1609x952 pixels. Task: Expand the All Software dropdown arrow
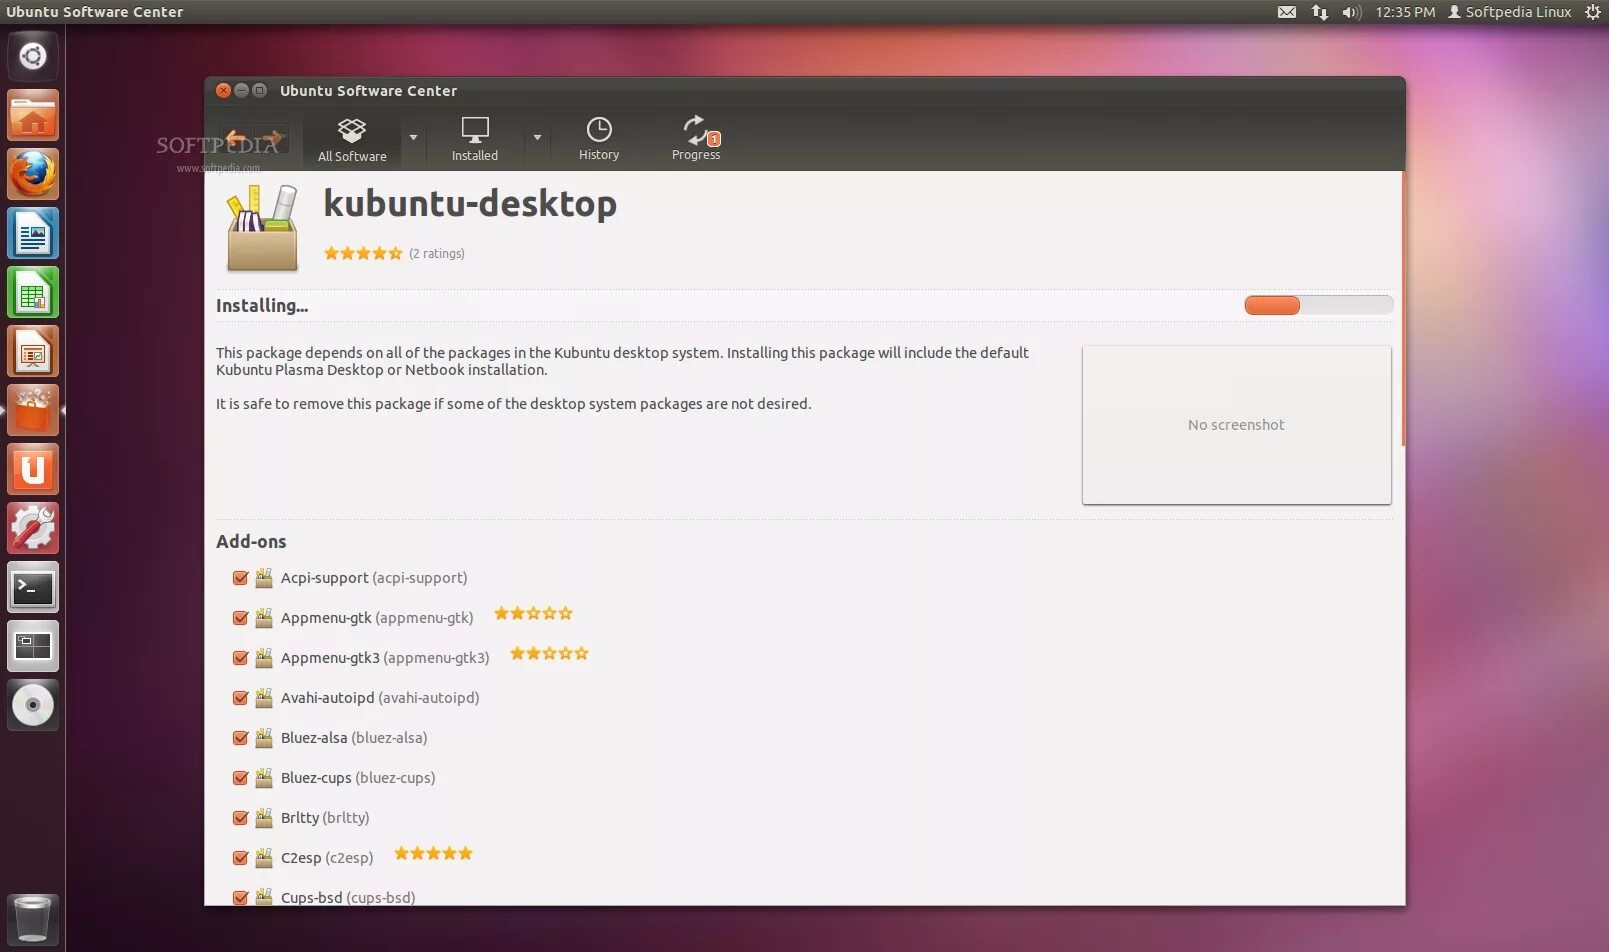[x=413, y=138]
